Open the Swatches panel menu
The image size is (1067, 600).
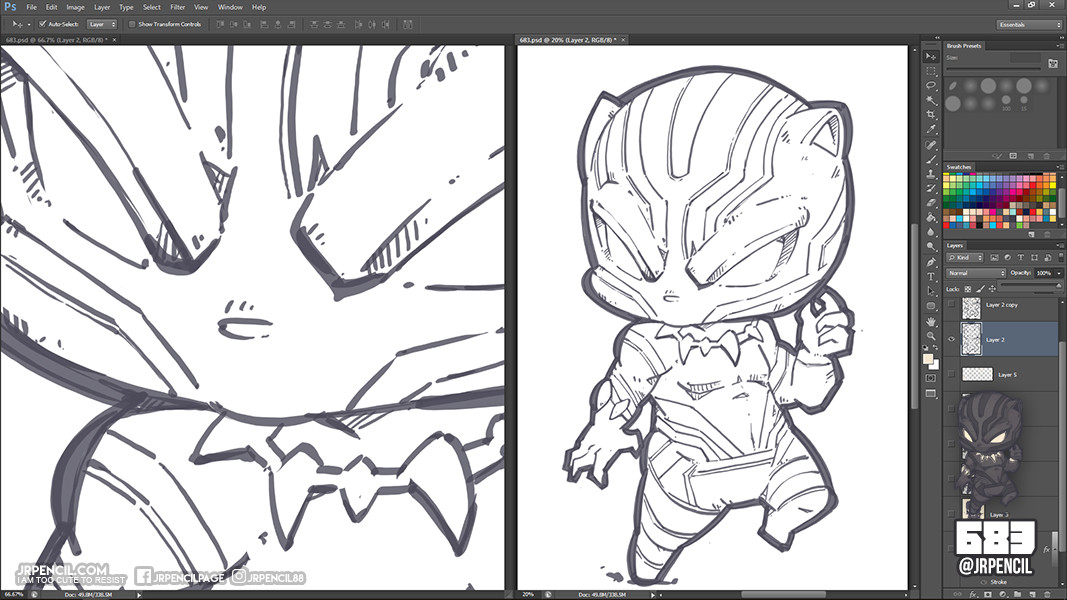[1060, 167]
